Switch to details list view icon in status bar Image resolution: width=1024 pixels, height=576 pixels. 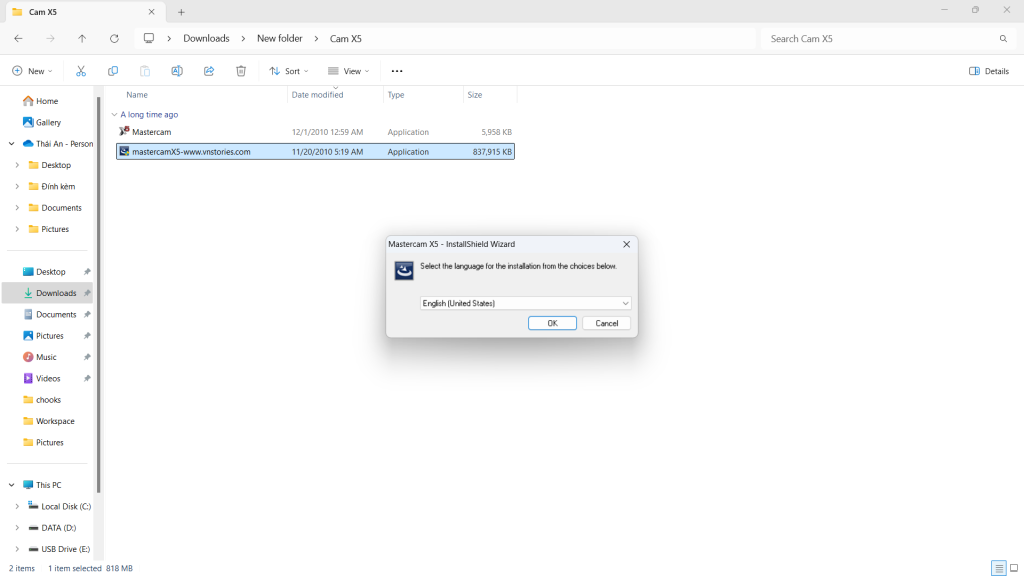click(x=999, y=568)
